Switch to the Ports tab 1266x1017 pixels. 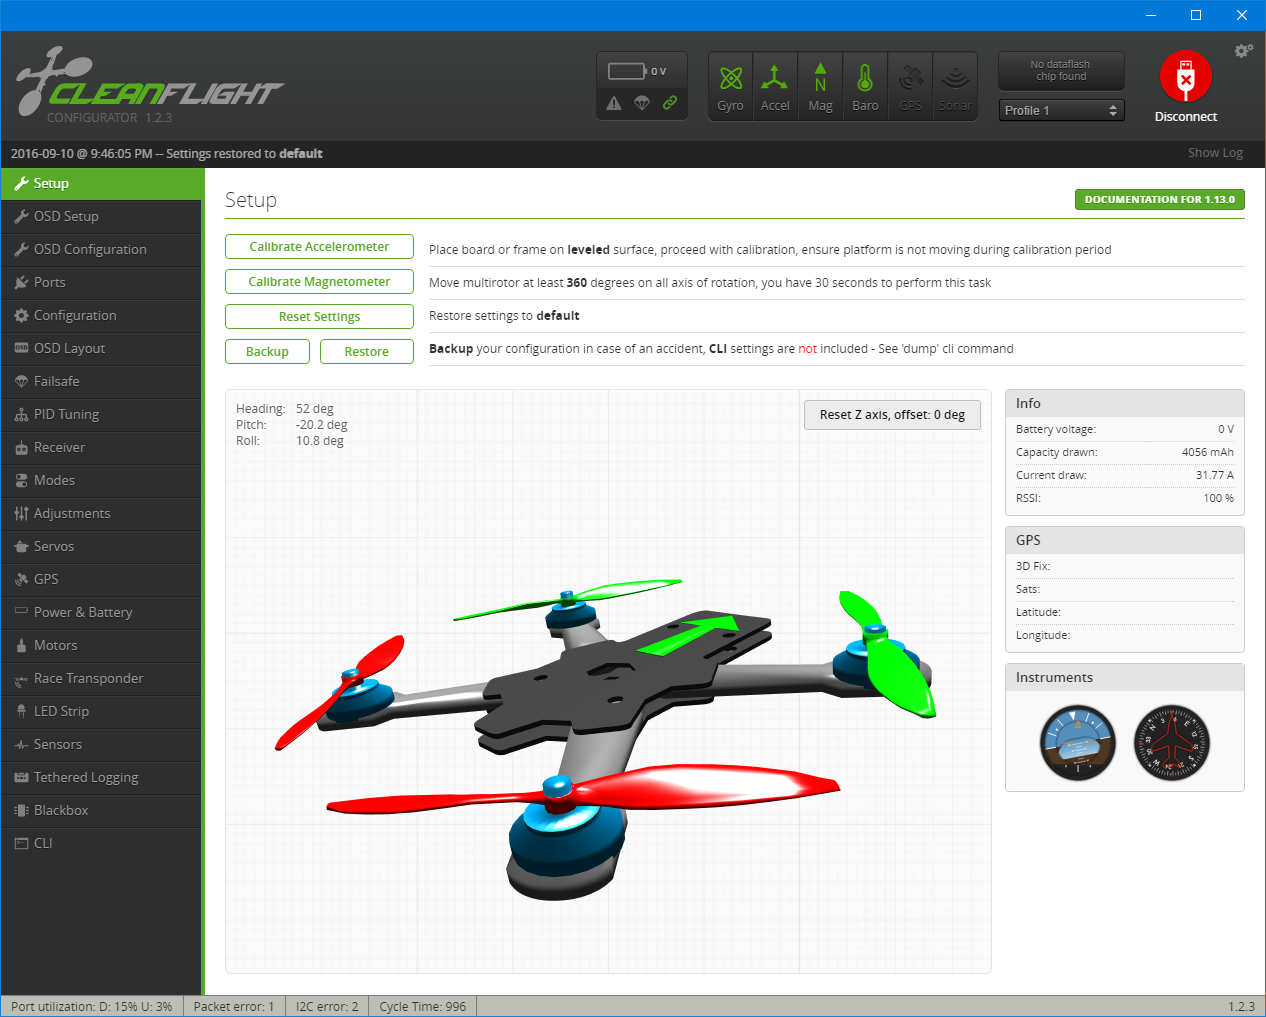pos(101,283)
